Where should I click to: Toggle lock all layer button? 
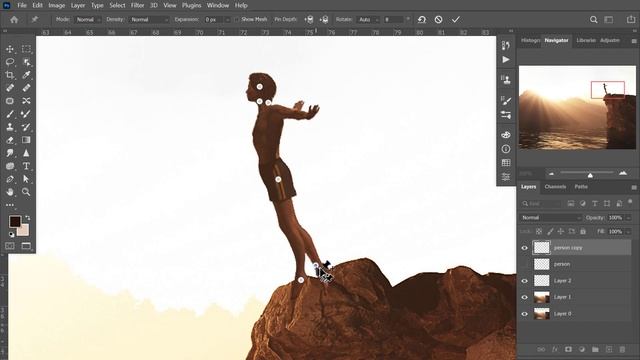pos(583,231)
